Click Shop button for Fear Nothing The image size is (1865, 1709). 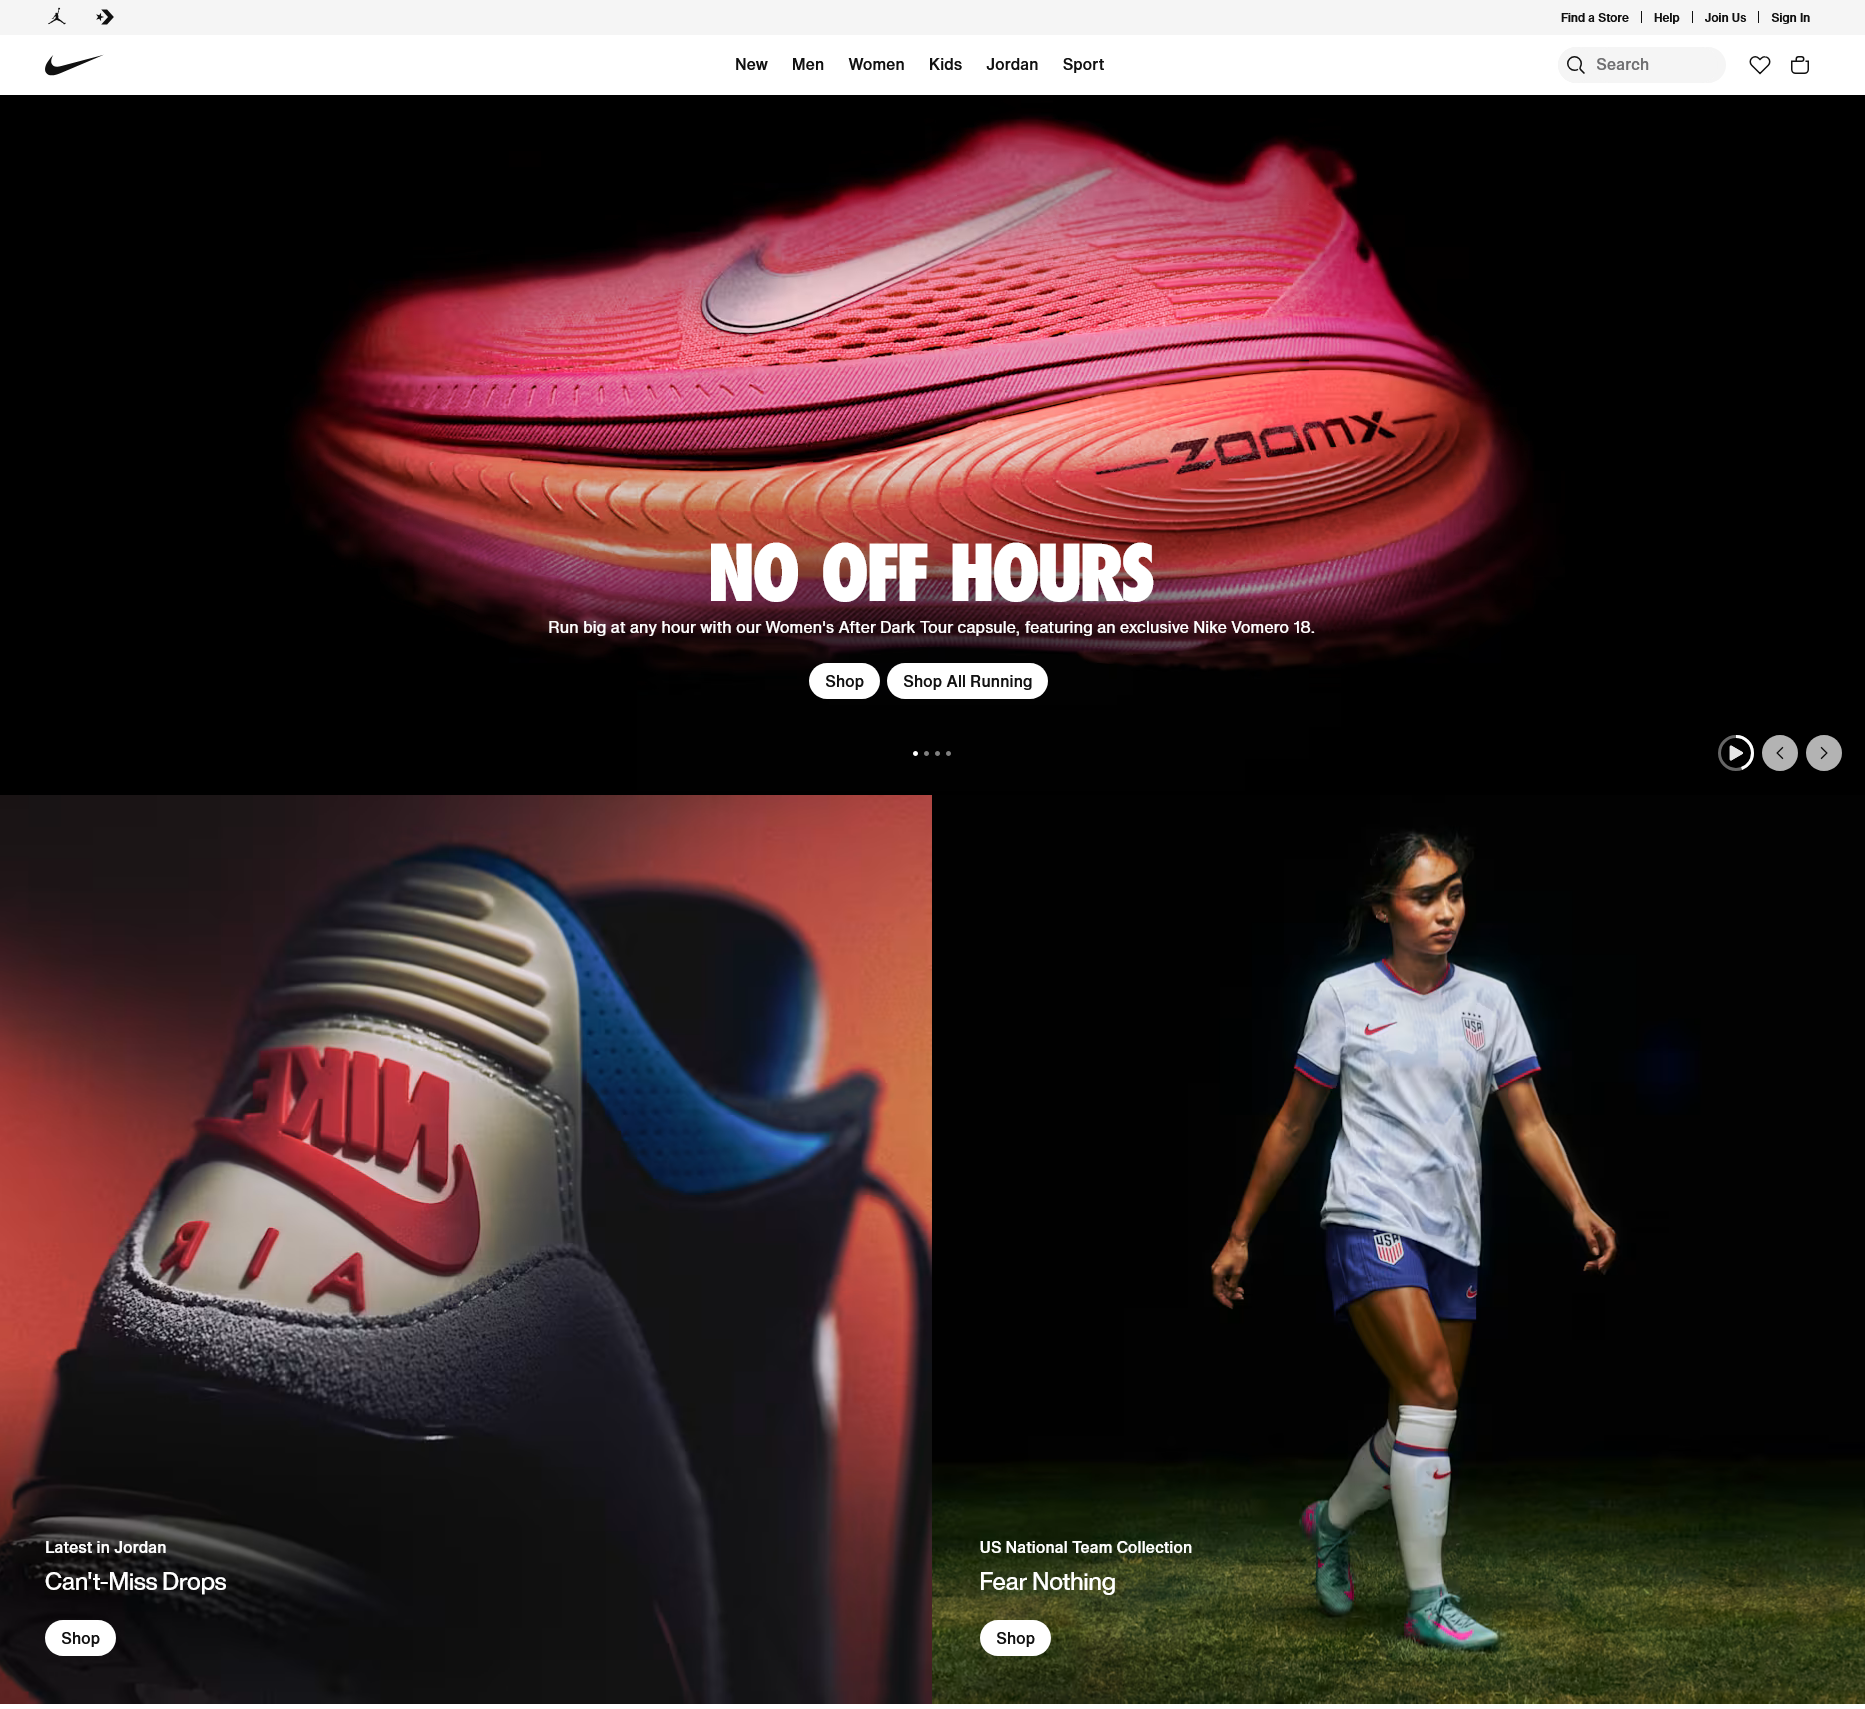click(x=1015, y=1638)
